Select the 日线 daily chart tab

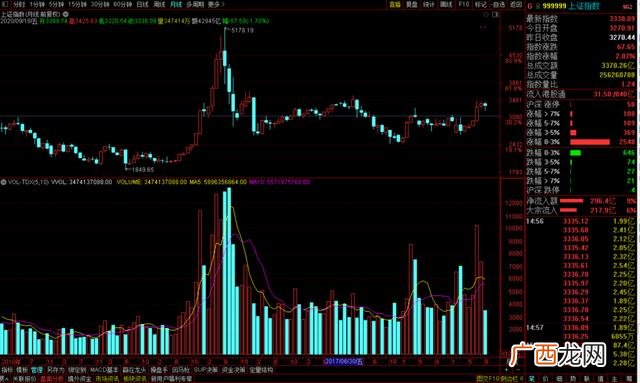click(x=142, y=4)
